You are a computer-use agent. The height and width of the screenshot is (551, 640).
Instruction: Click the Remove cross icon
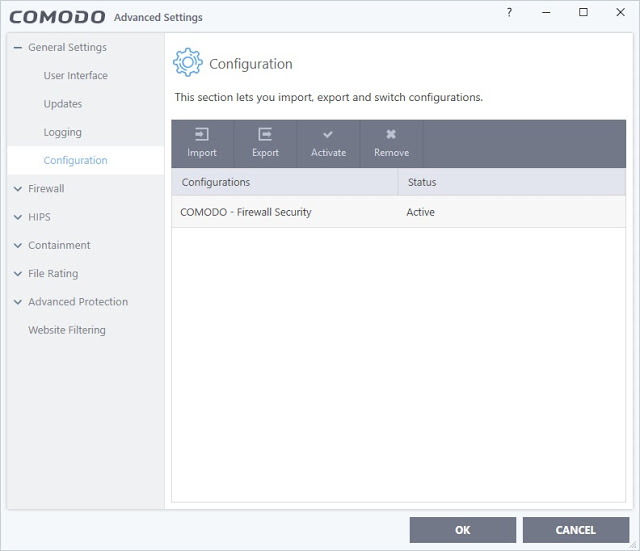[x=391, y=134]
